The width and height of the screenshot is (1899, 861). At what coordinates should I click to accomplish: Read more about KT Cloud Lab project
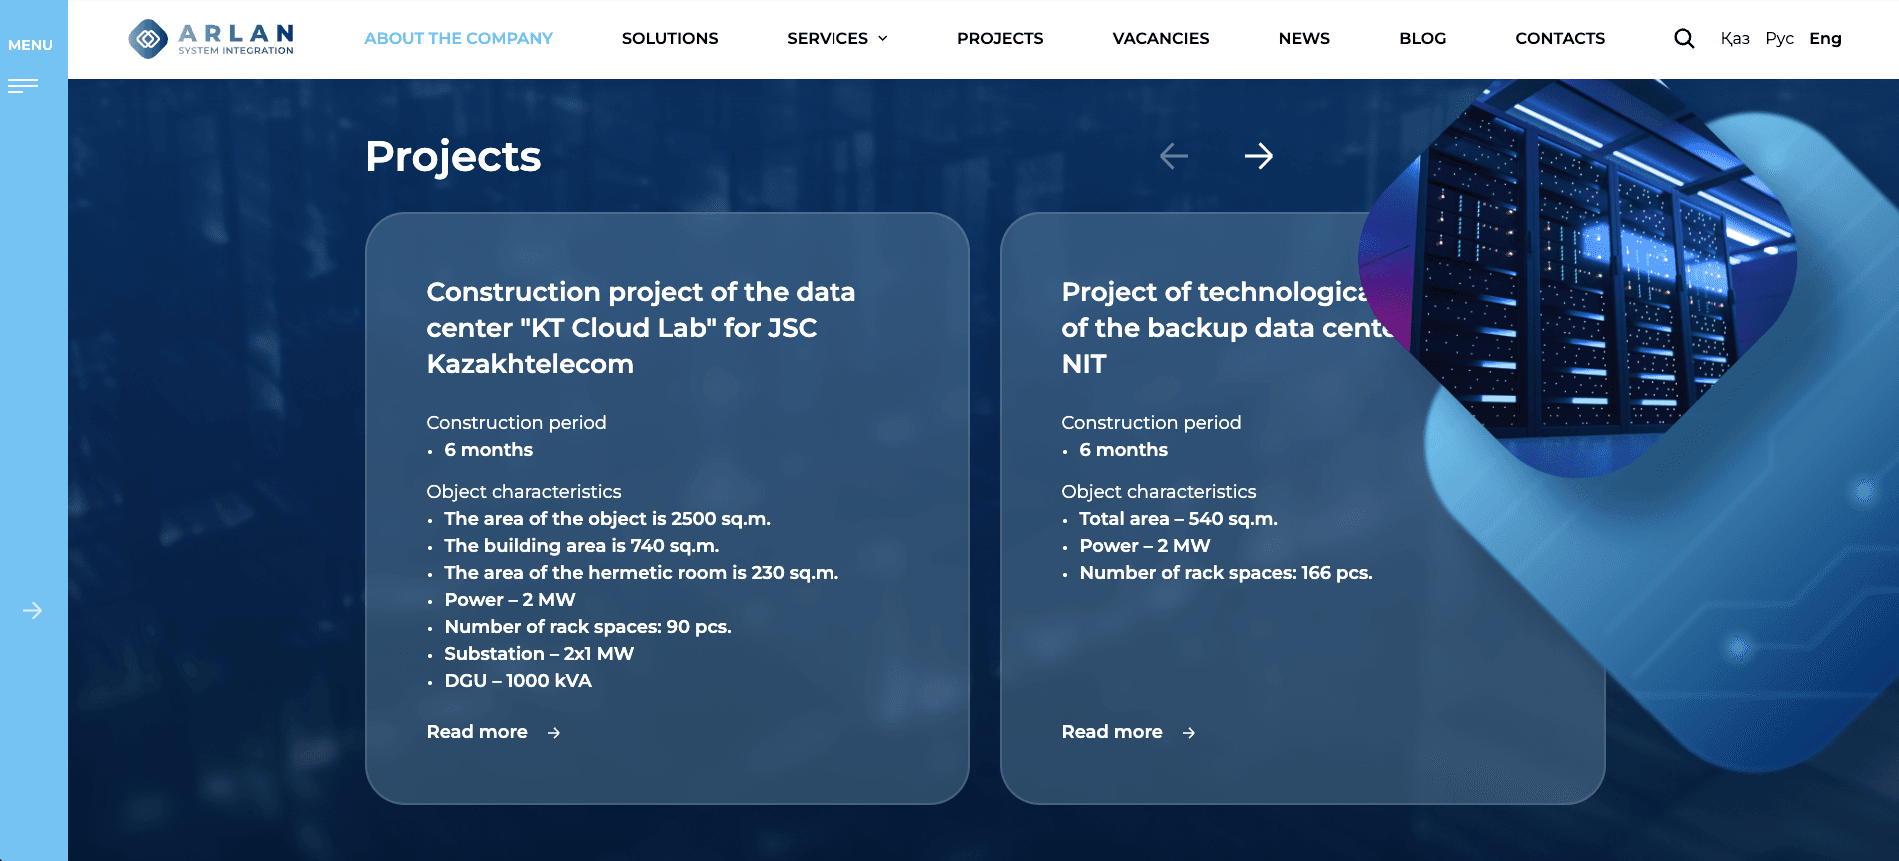(x=477, y=732)
